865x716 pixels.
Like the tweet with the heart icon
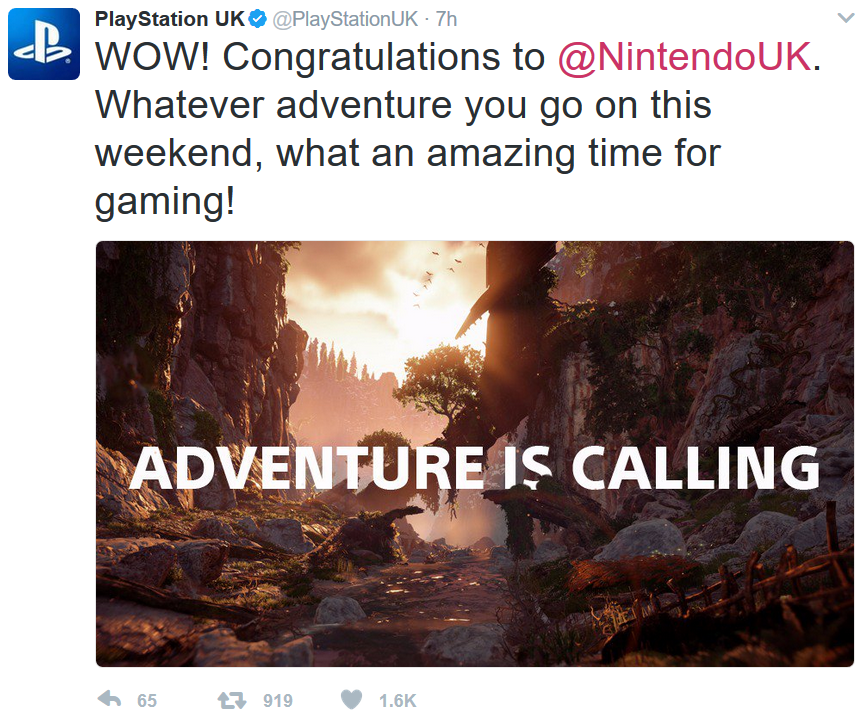coord(351,699)
